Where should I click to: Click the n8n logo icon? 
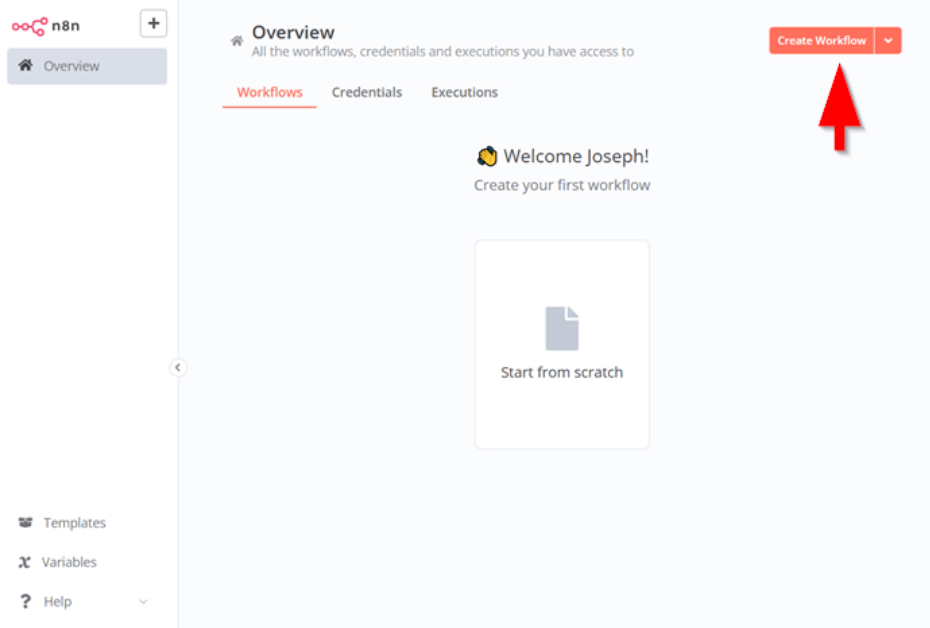29,26
